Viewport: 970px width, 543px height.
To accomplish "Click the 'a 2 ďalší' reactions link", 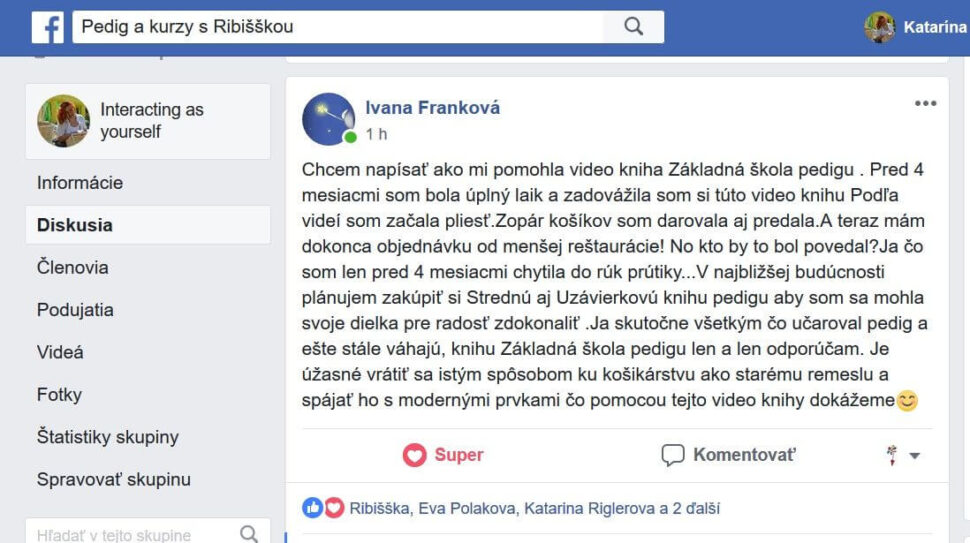I will [x=689, y=508].
